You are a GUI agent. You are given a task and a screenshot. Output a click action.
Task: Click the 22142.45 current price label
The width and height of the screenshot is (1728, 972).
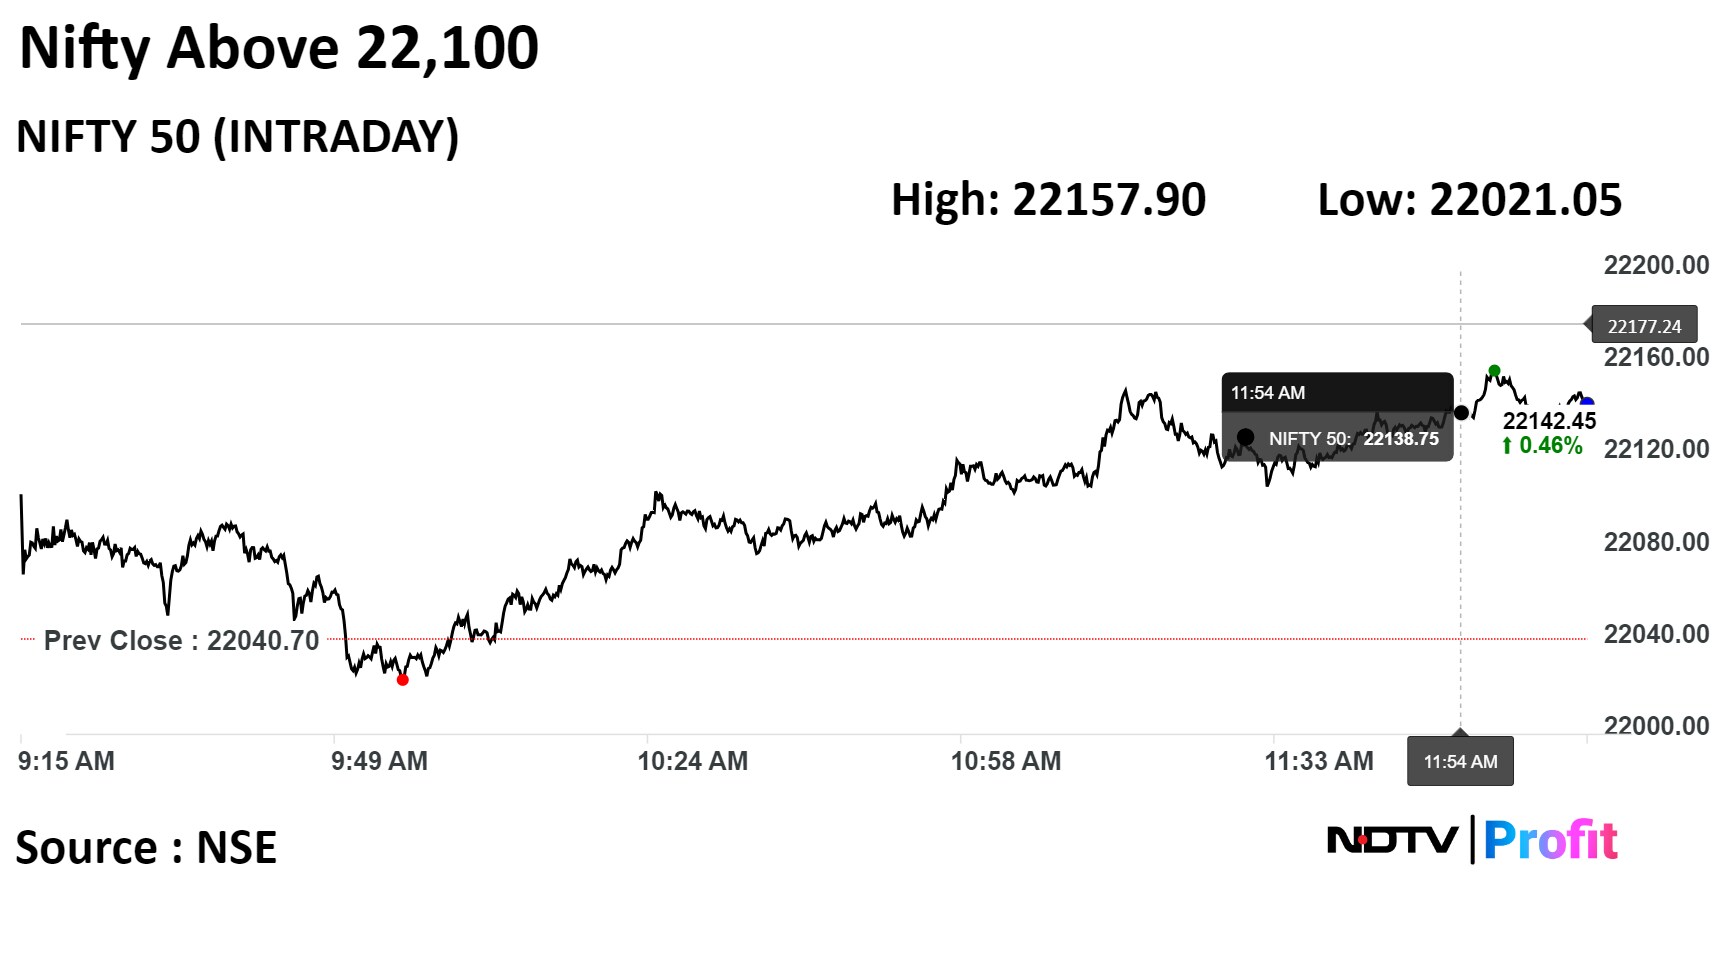(1549, 421)
